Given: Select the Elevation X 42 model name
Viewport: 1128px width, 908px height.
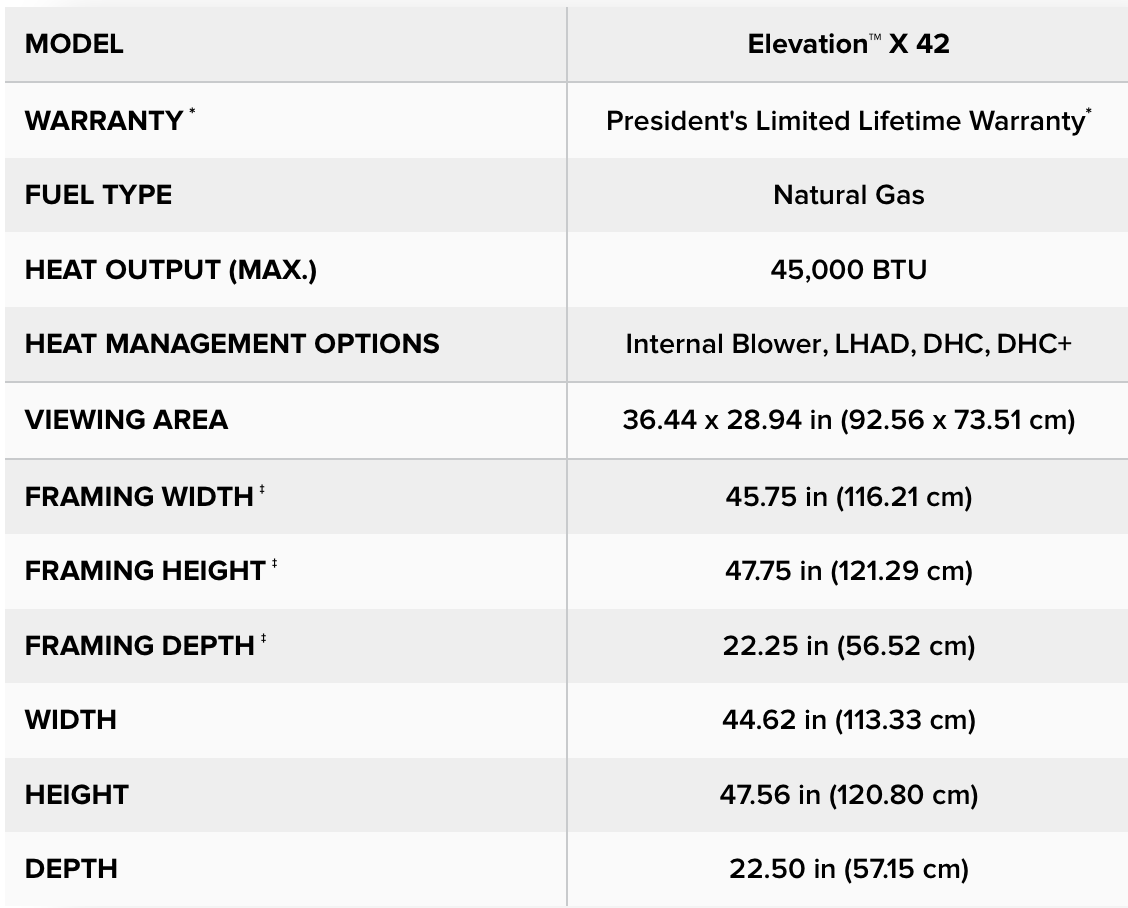Looking at the screenshot, I should 848,45.
